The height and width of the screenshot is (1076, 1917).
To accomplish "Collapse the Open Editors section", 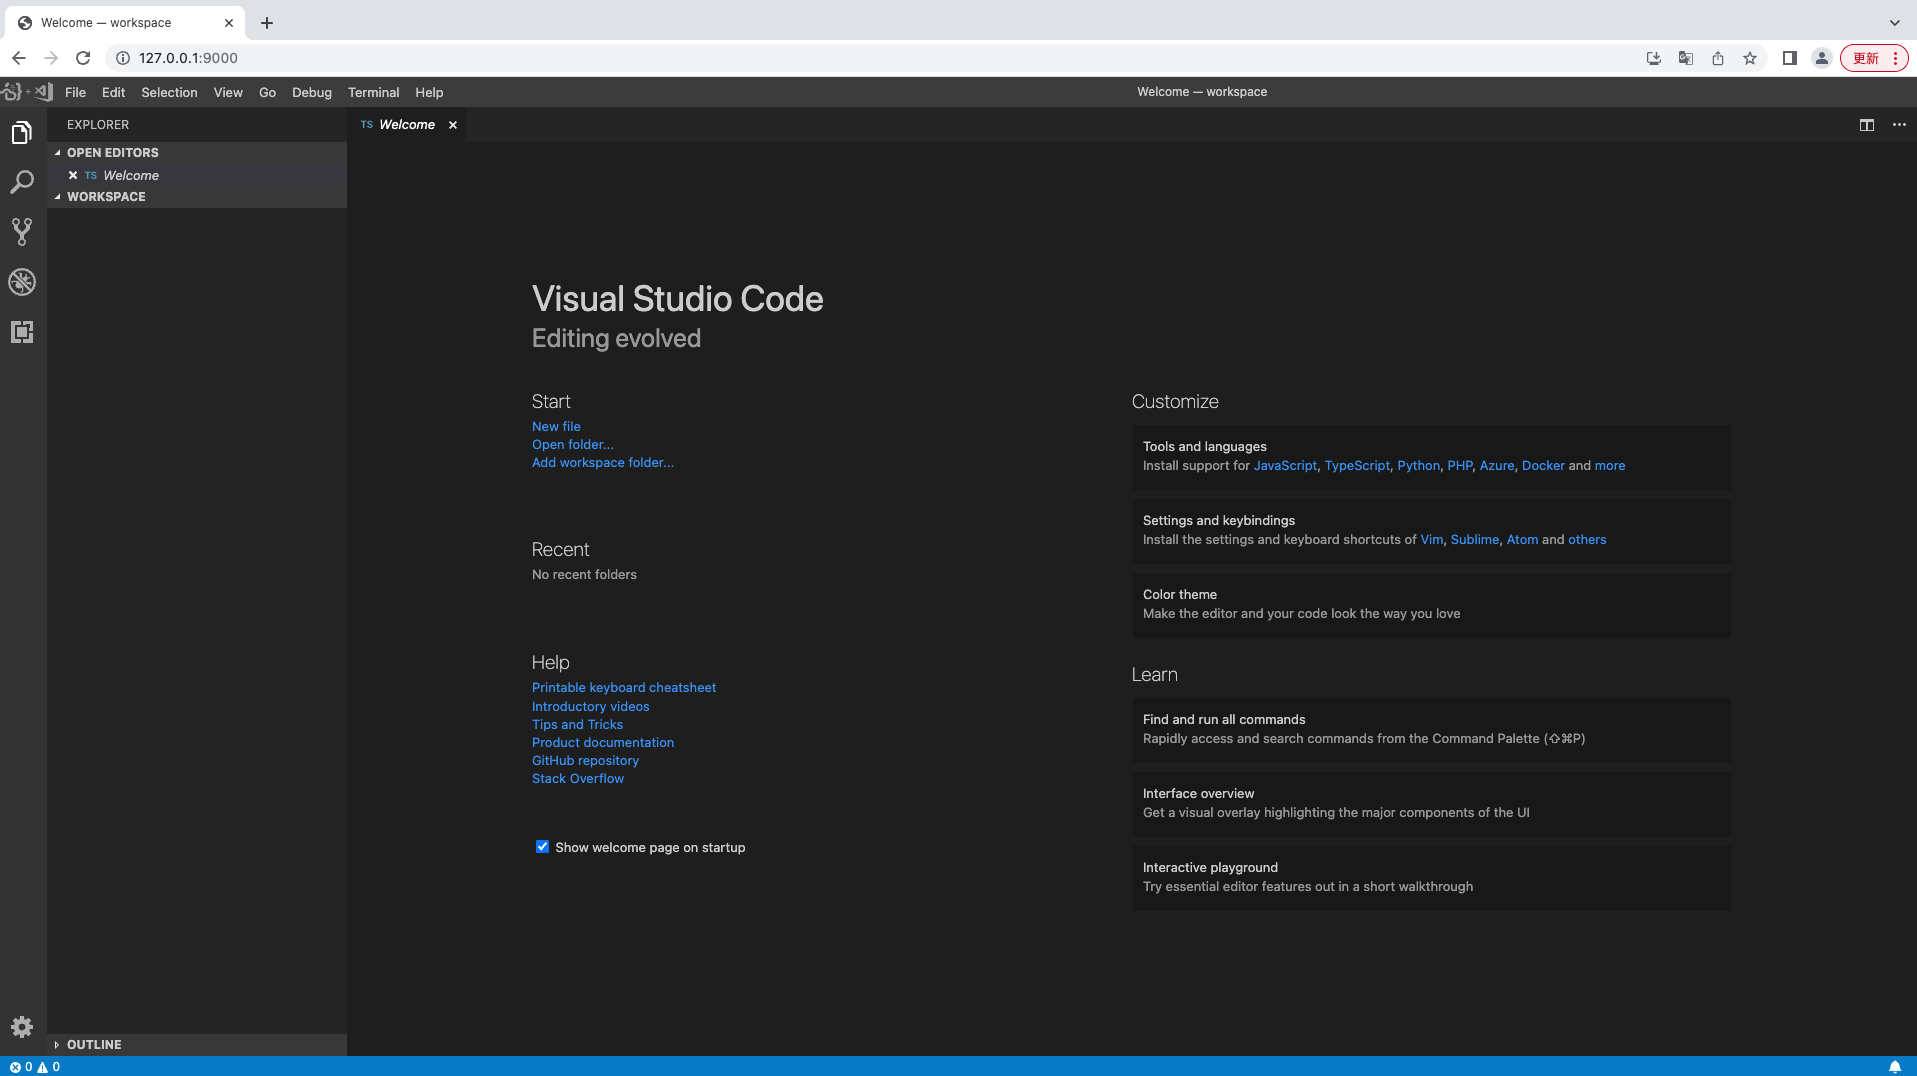I will pos(112,153).
